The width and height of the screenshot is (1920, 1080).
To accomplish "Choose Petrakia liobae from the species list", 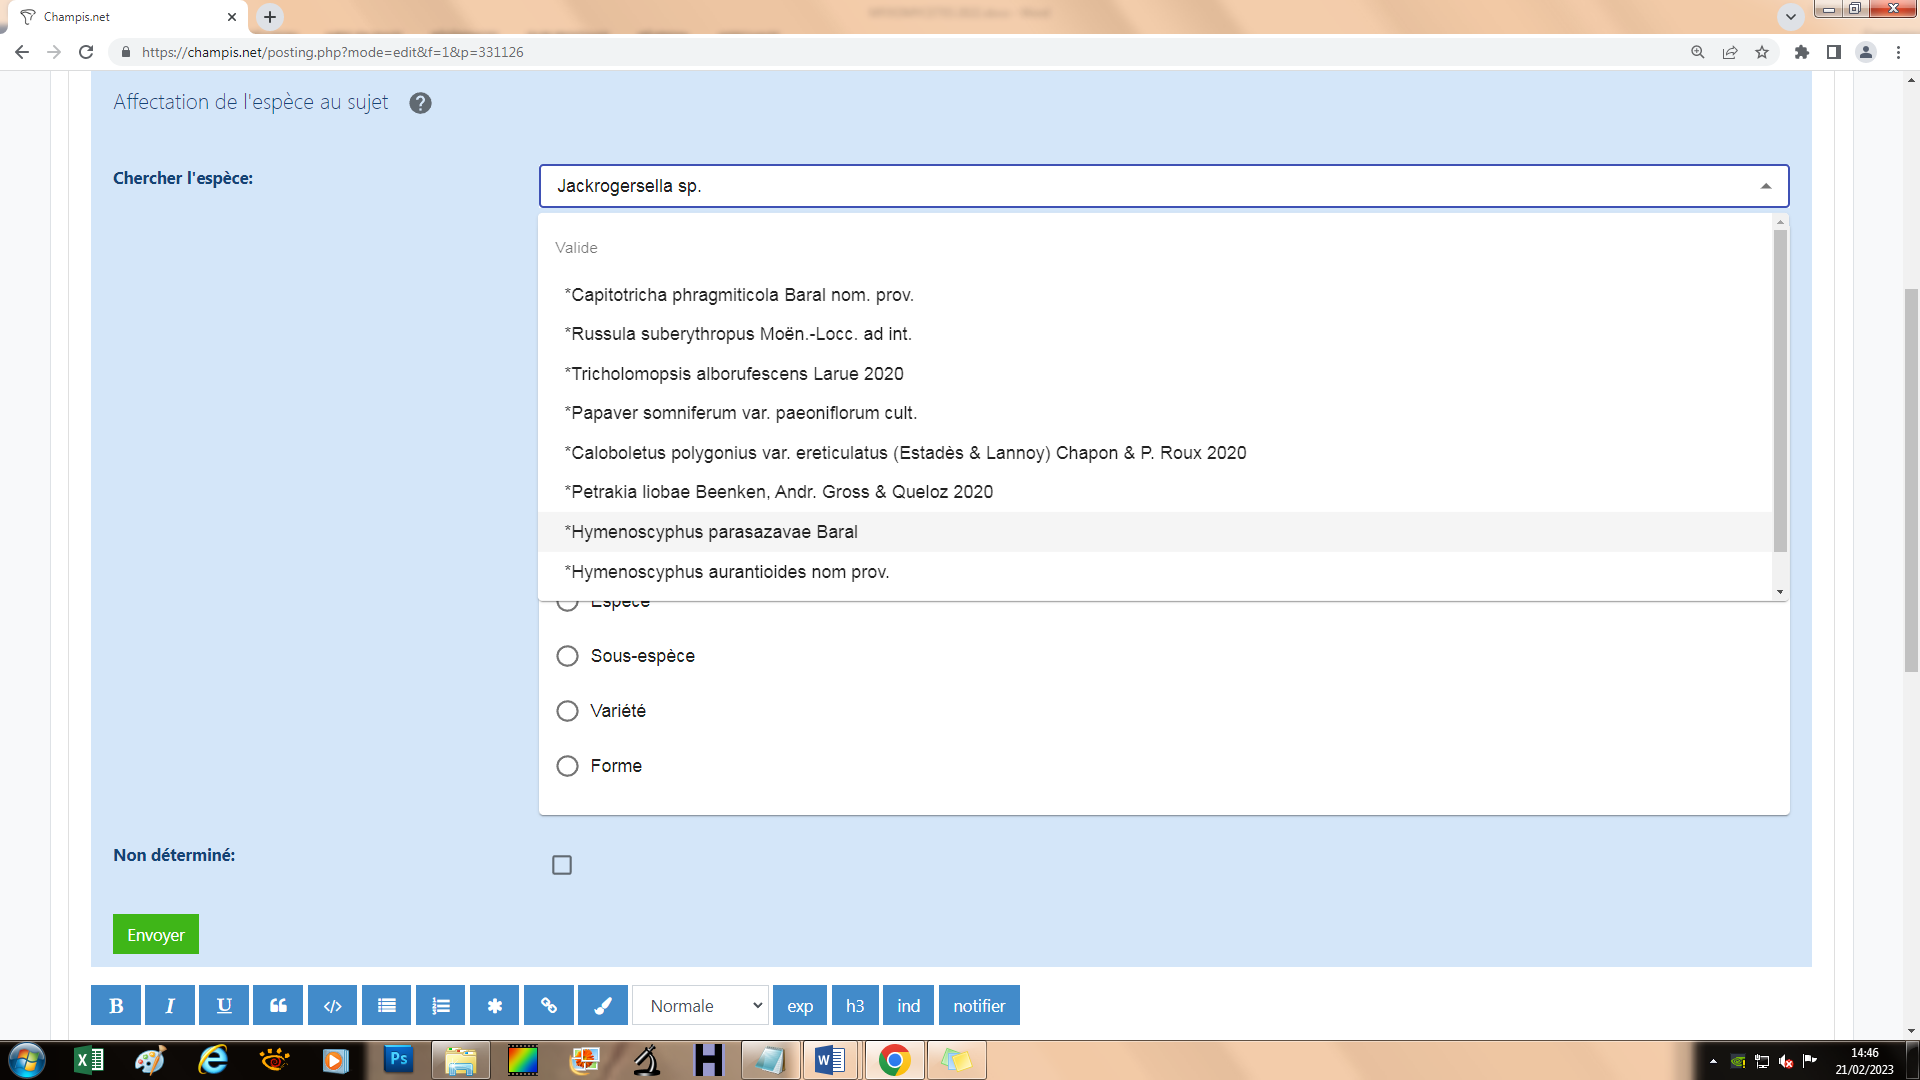I will point(779,492).
